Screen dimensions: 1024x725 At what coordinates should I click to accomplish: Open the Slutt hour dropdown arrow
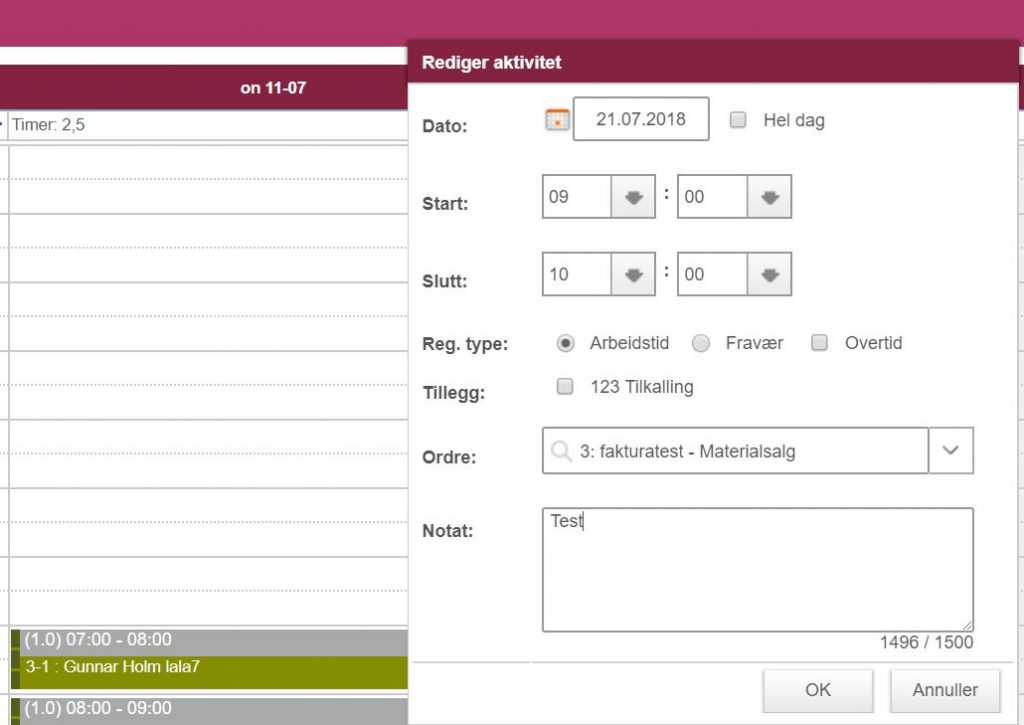(x=633, y=274)
